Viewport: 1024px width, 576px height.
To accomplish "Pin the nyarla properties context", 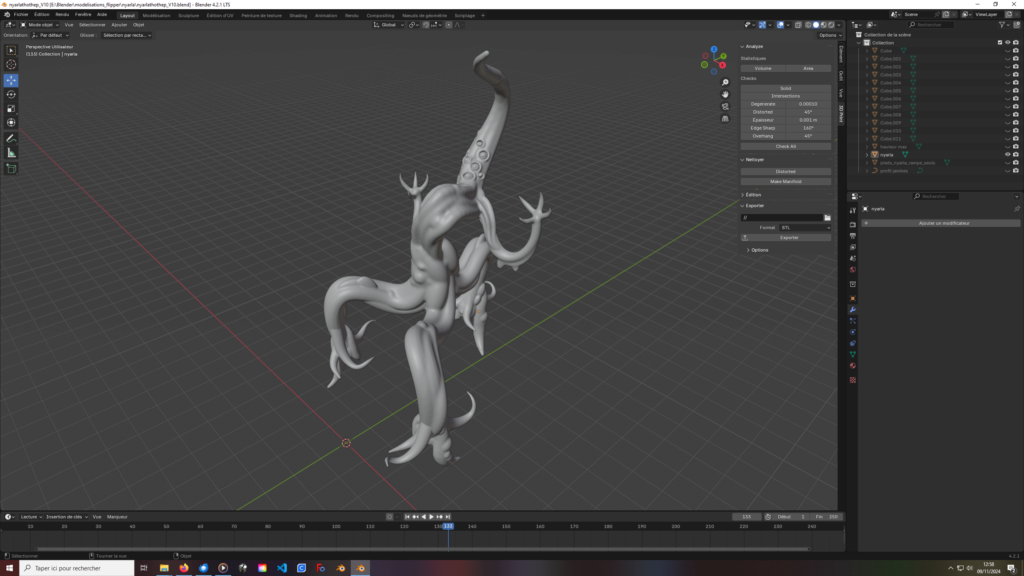I will [x=1017, y=209].
